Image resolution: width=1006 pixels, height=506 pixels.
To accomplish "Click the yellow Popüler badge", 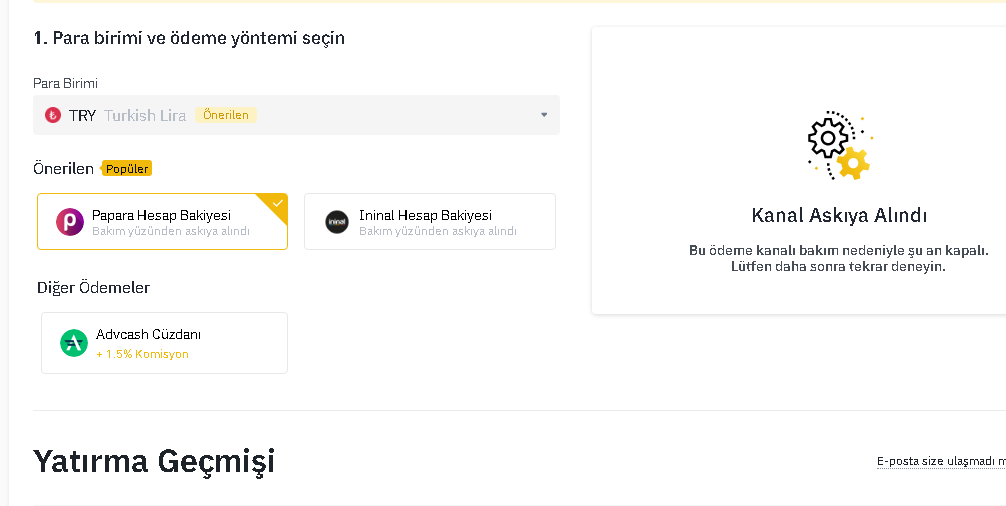I will coord(126,169).
